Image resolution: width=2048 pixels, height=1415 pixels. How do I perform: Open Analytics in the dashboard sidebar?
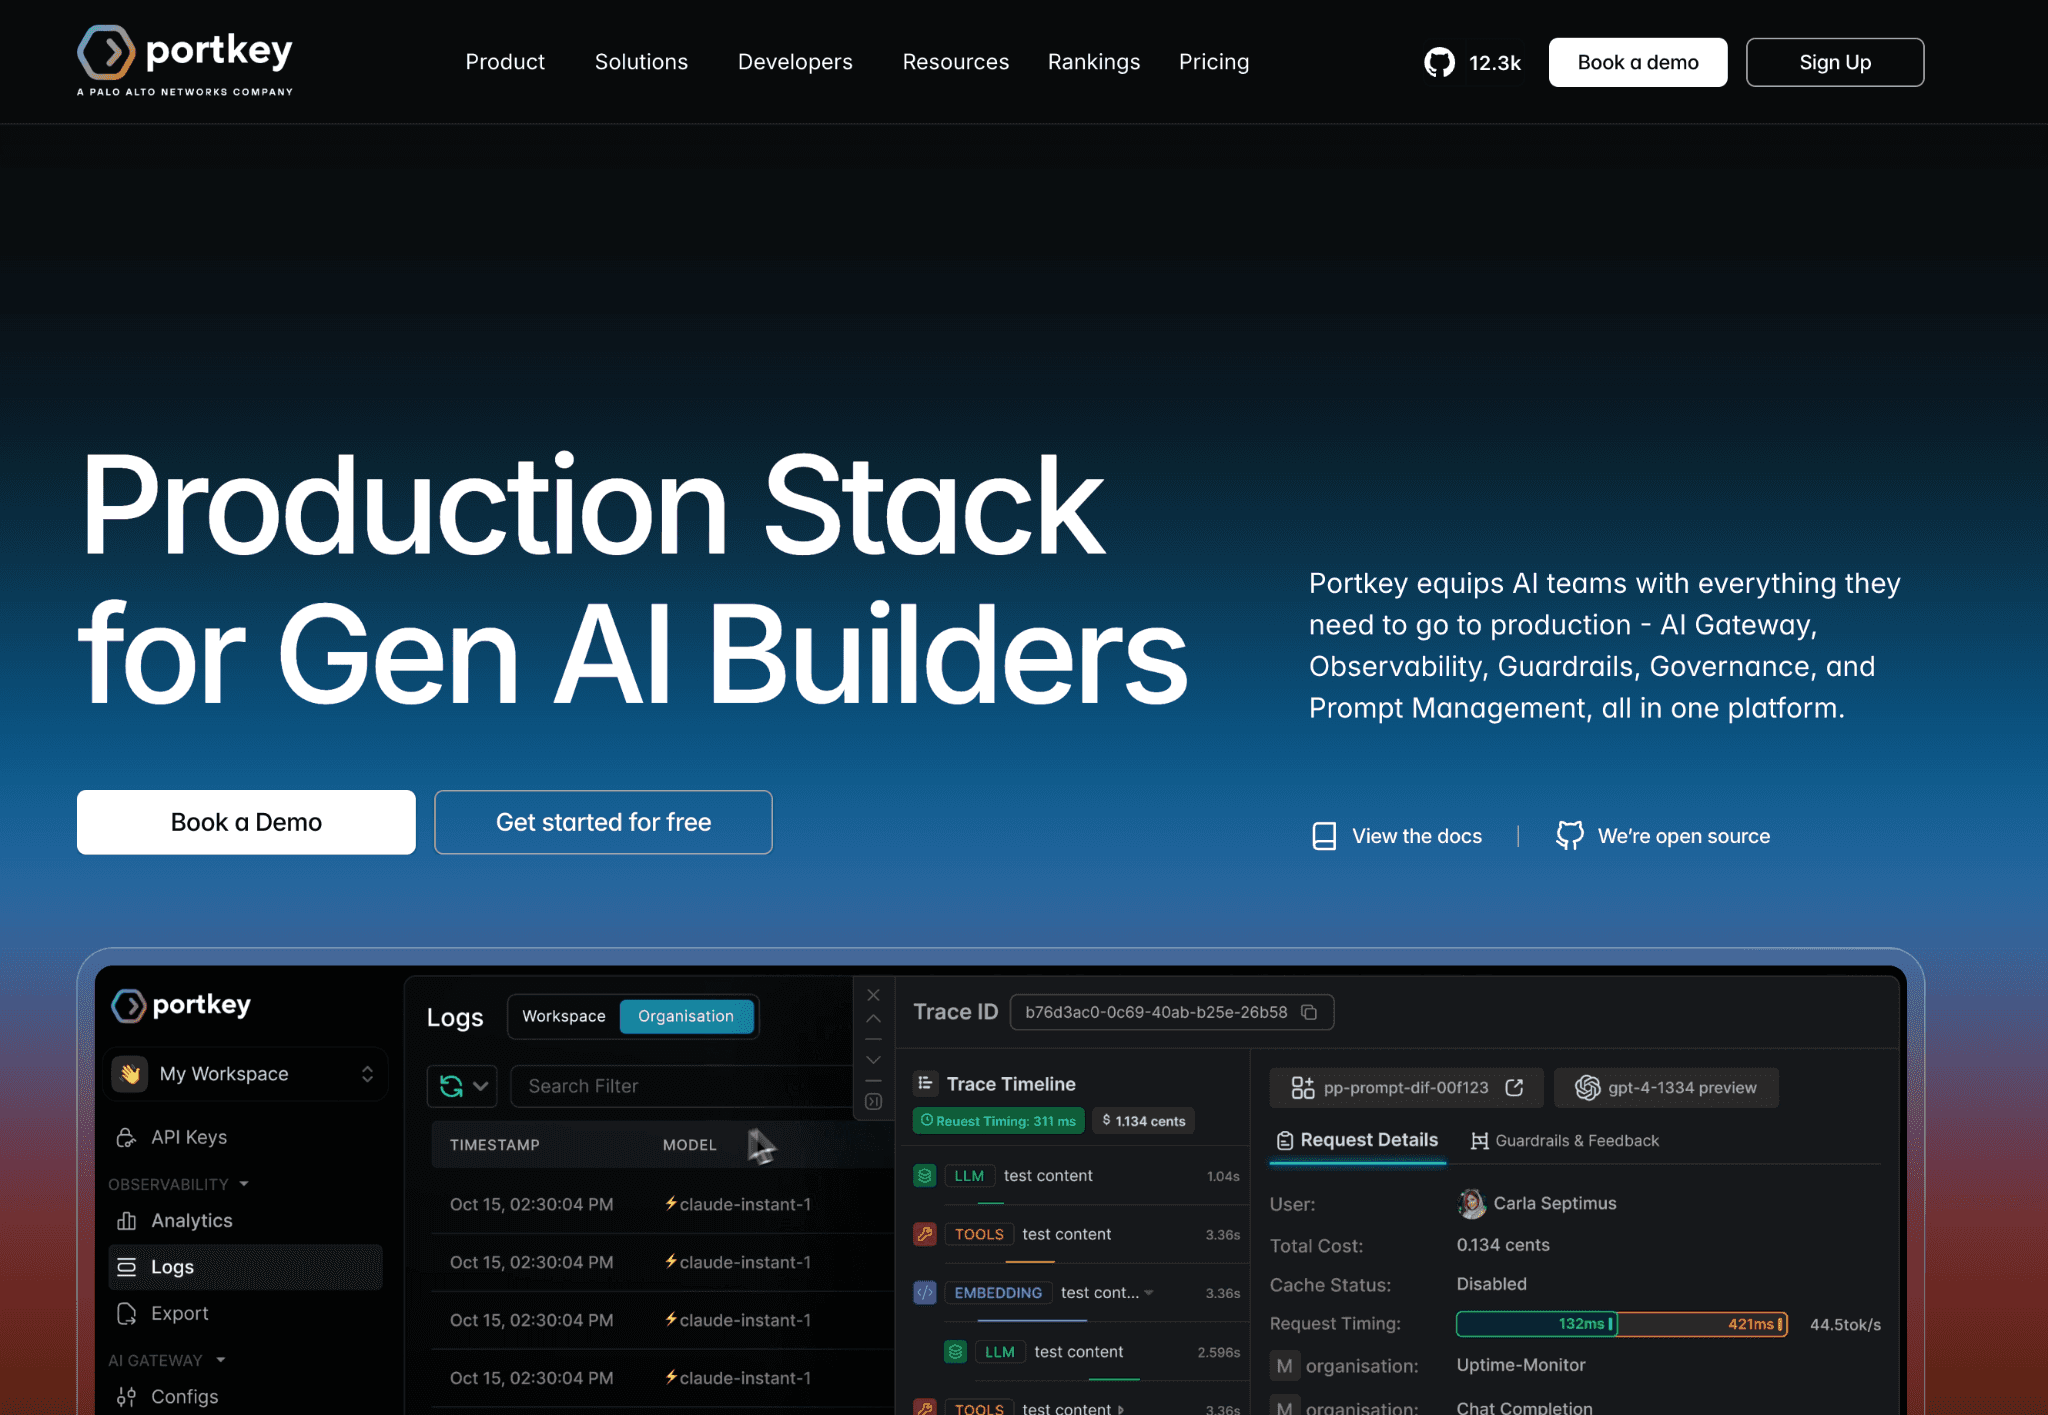coord(192,1220)
